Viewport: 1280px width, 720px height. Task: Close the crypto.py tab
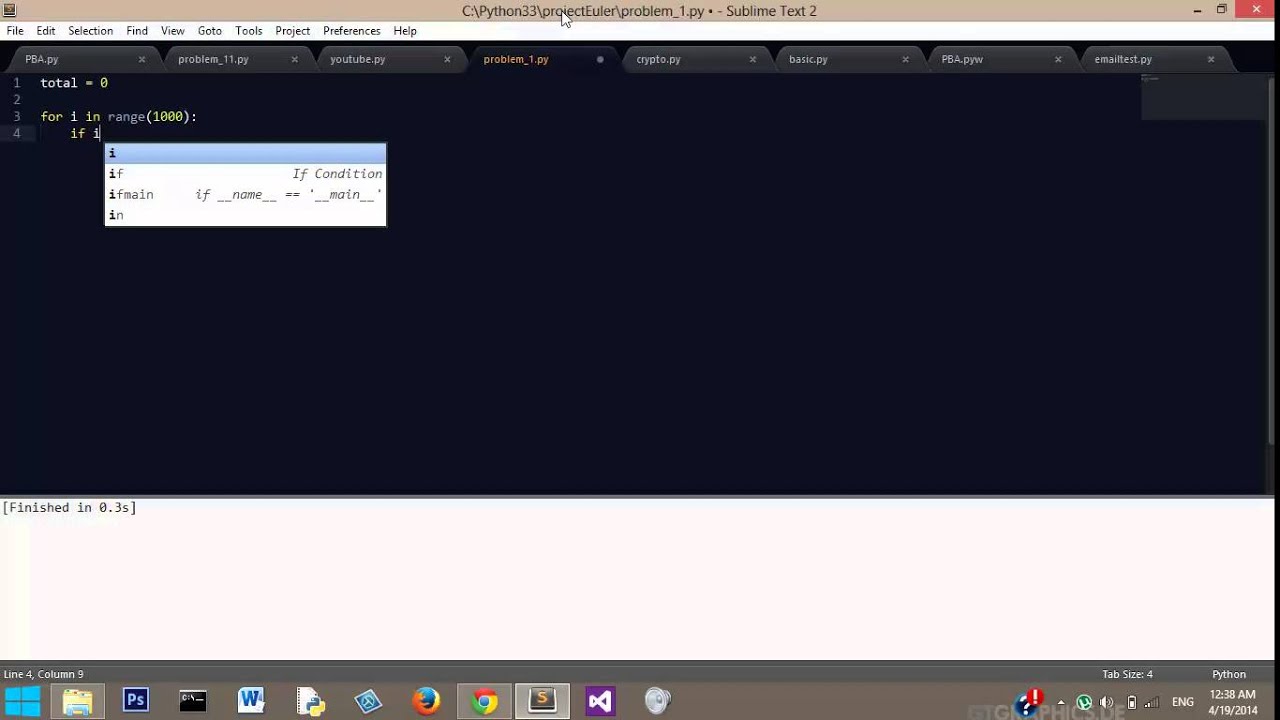point(752,59)
